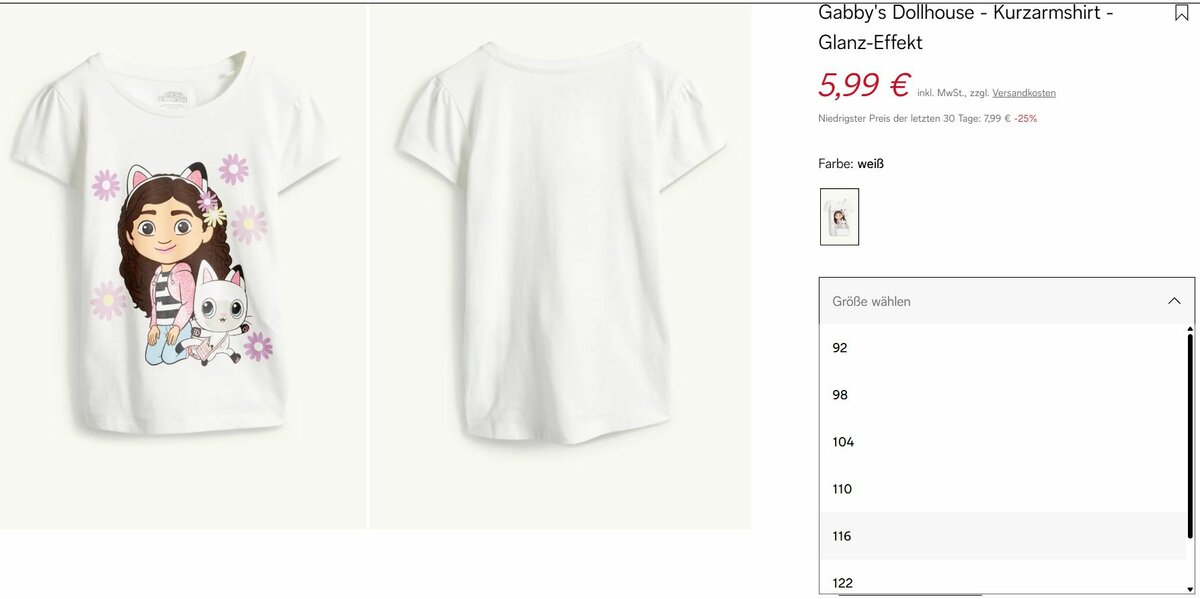Collapse size list using chevron arrow
Viewport: 1200px width, 599px height.
(1174, 301)
